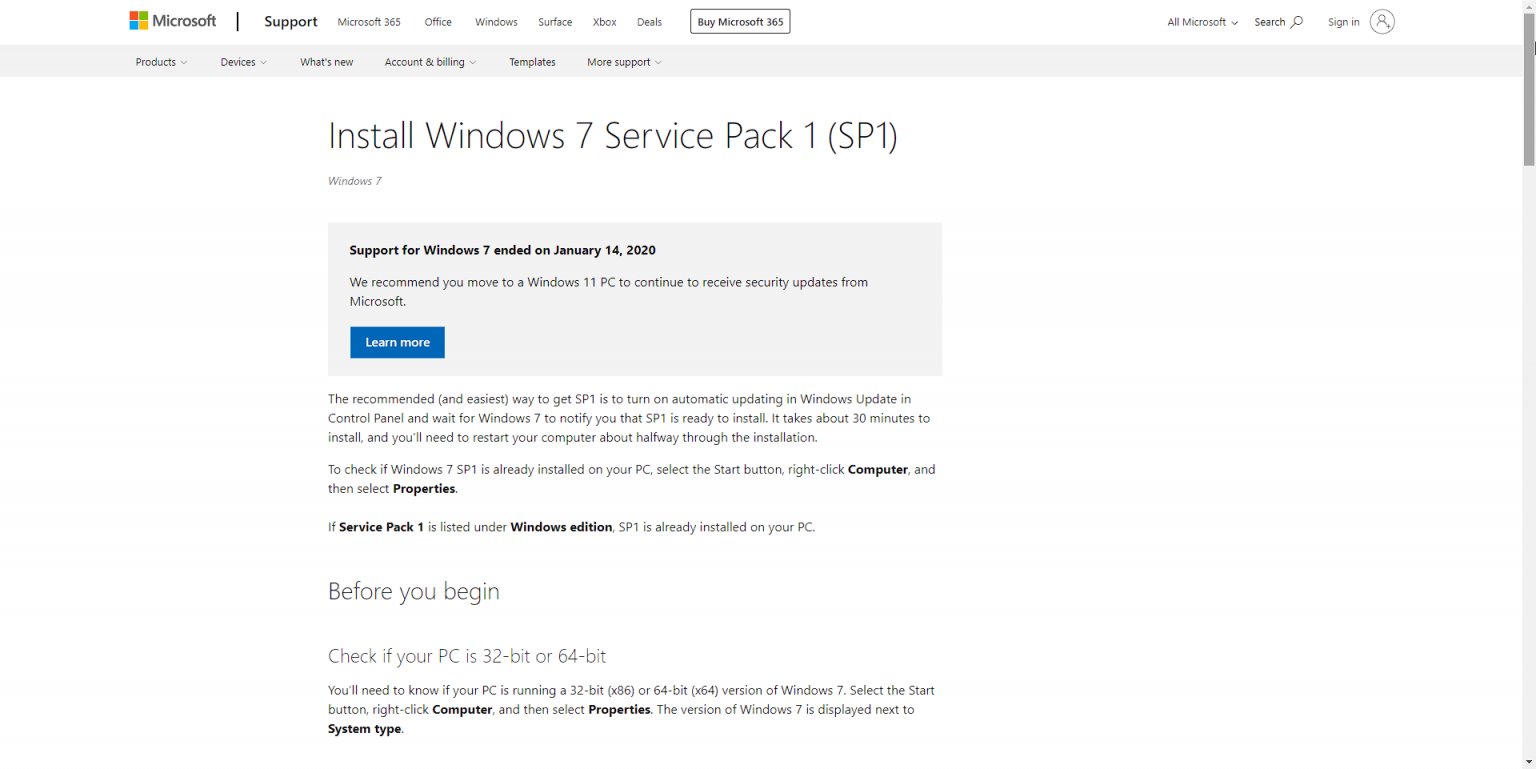This screenshot has width=1536, height=769.
Task: Select the Xbox navigation link
Action: pyautogui.click(x=604, y=21)
